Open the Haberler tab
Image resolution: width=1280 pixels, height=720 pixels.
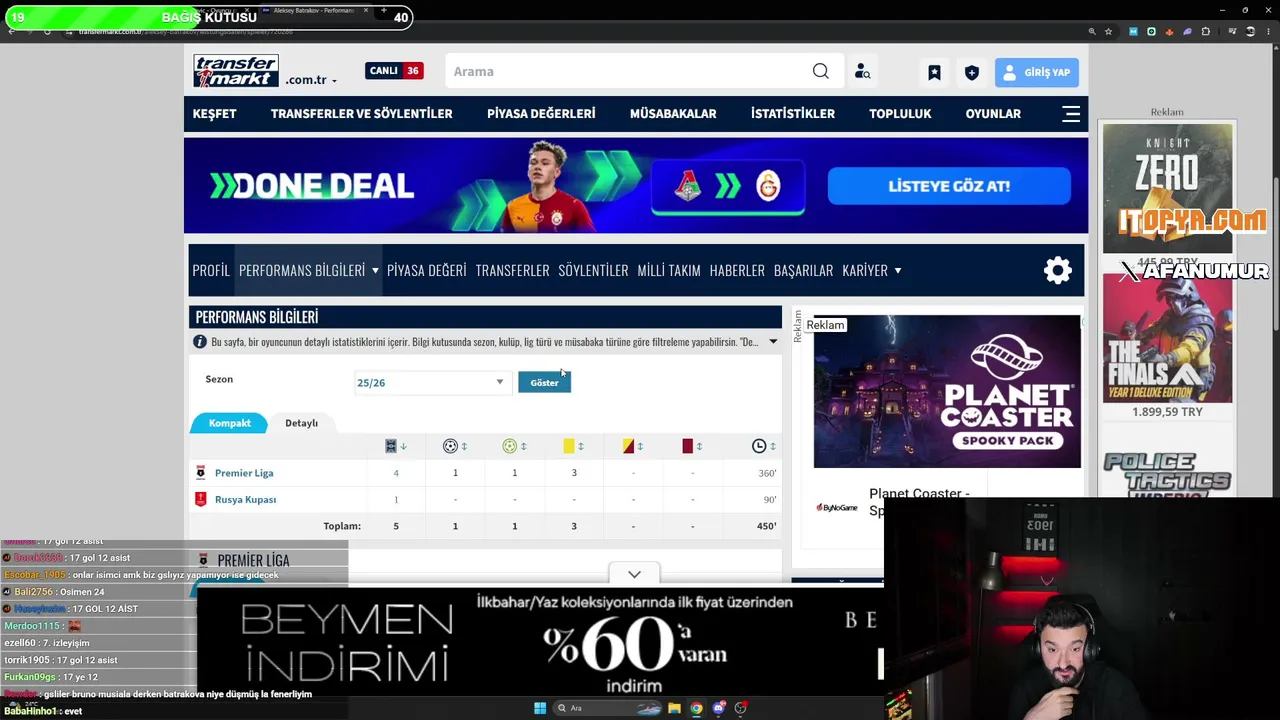(737, 270)
